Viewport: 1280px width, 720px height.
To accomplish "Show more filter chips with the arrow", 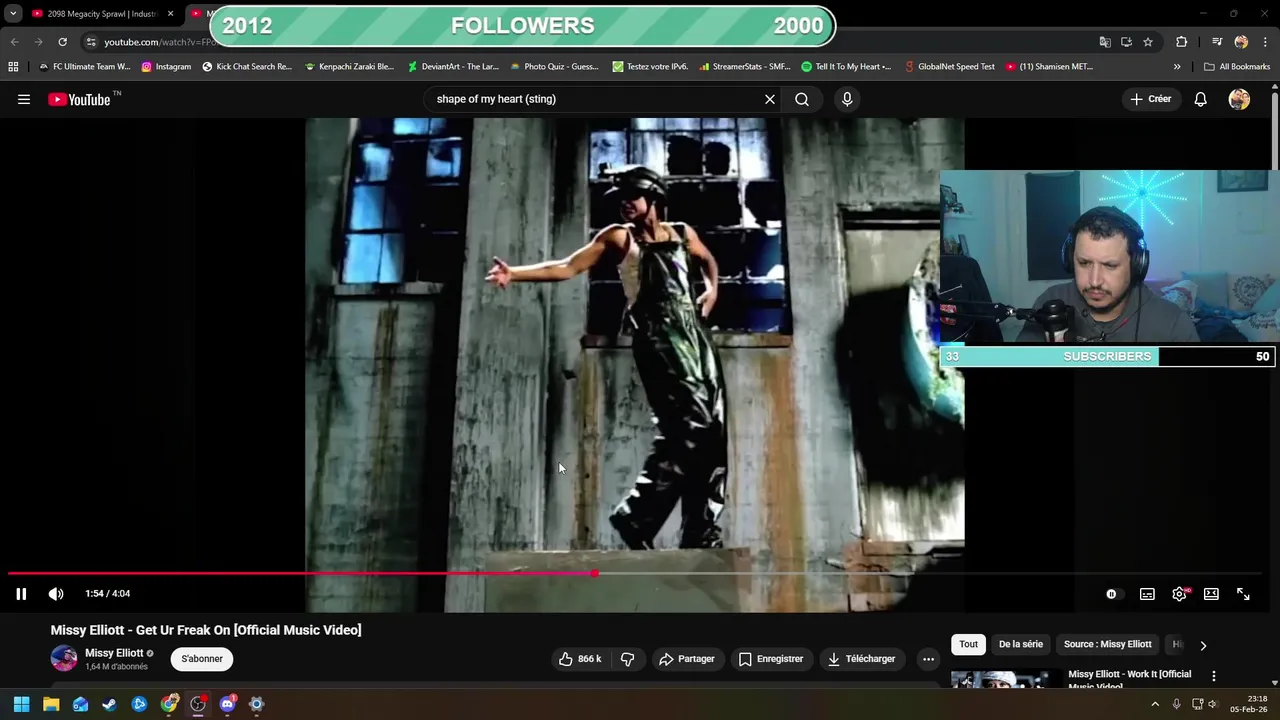I will tap(1203, 645).
